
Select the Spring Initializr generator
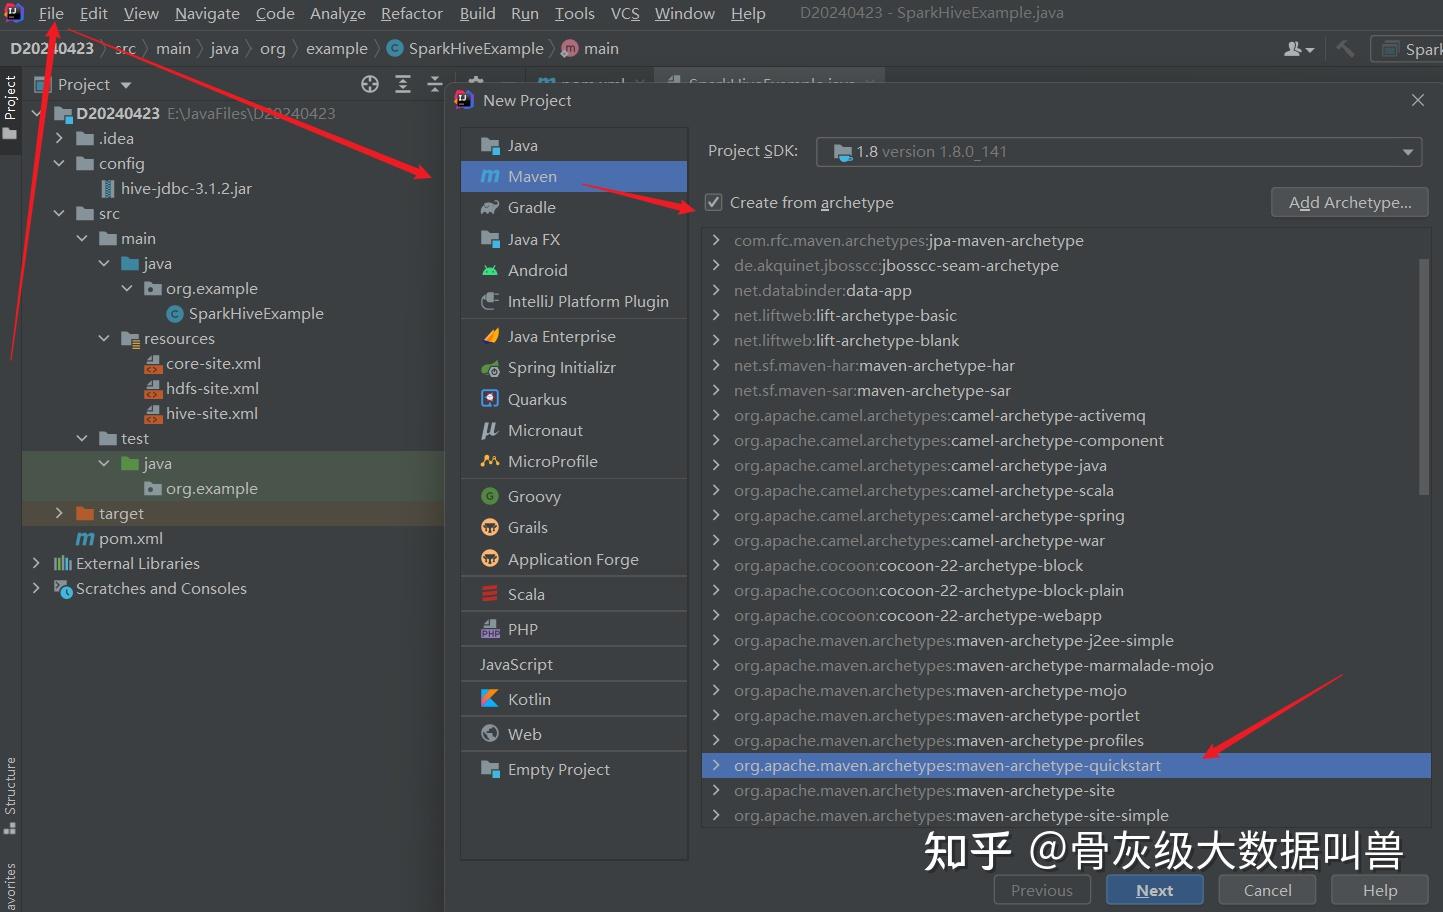click(x=560, y=367)
